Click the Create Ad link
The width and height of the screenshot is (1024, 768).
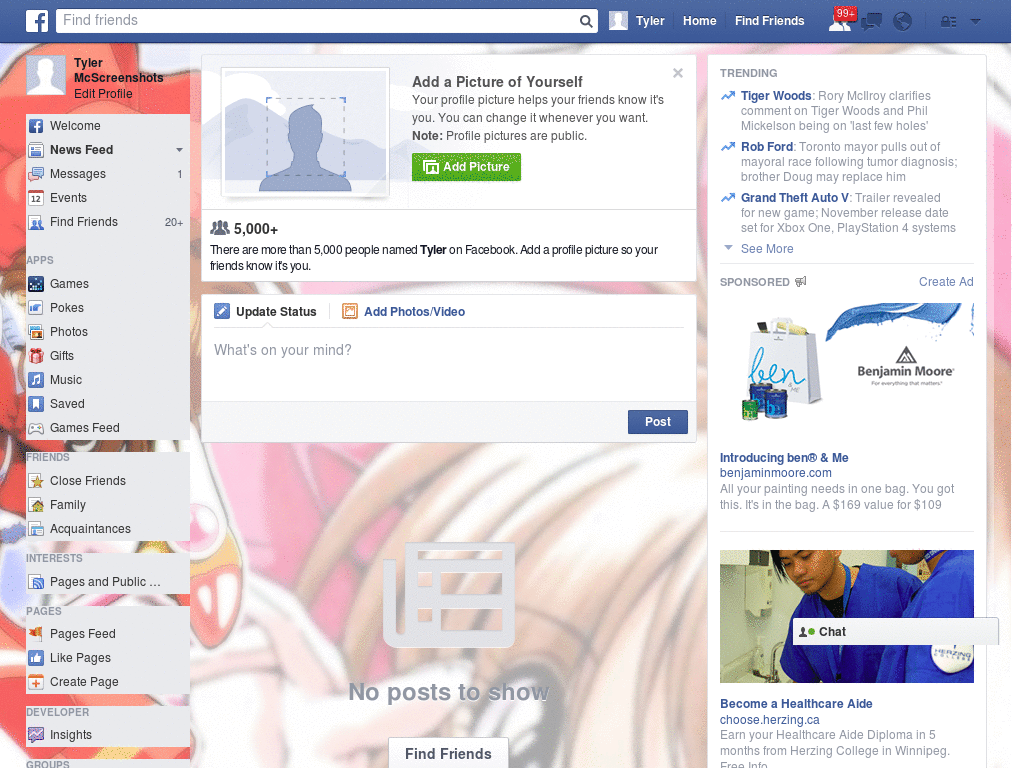click(x=946, y=282)
